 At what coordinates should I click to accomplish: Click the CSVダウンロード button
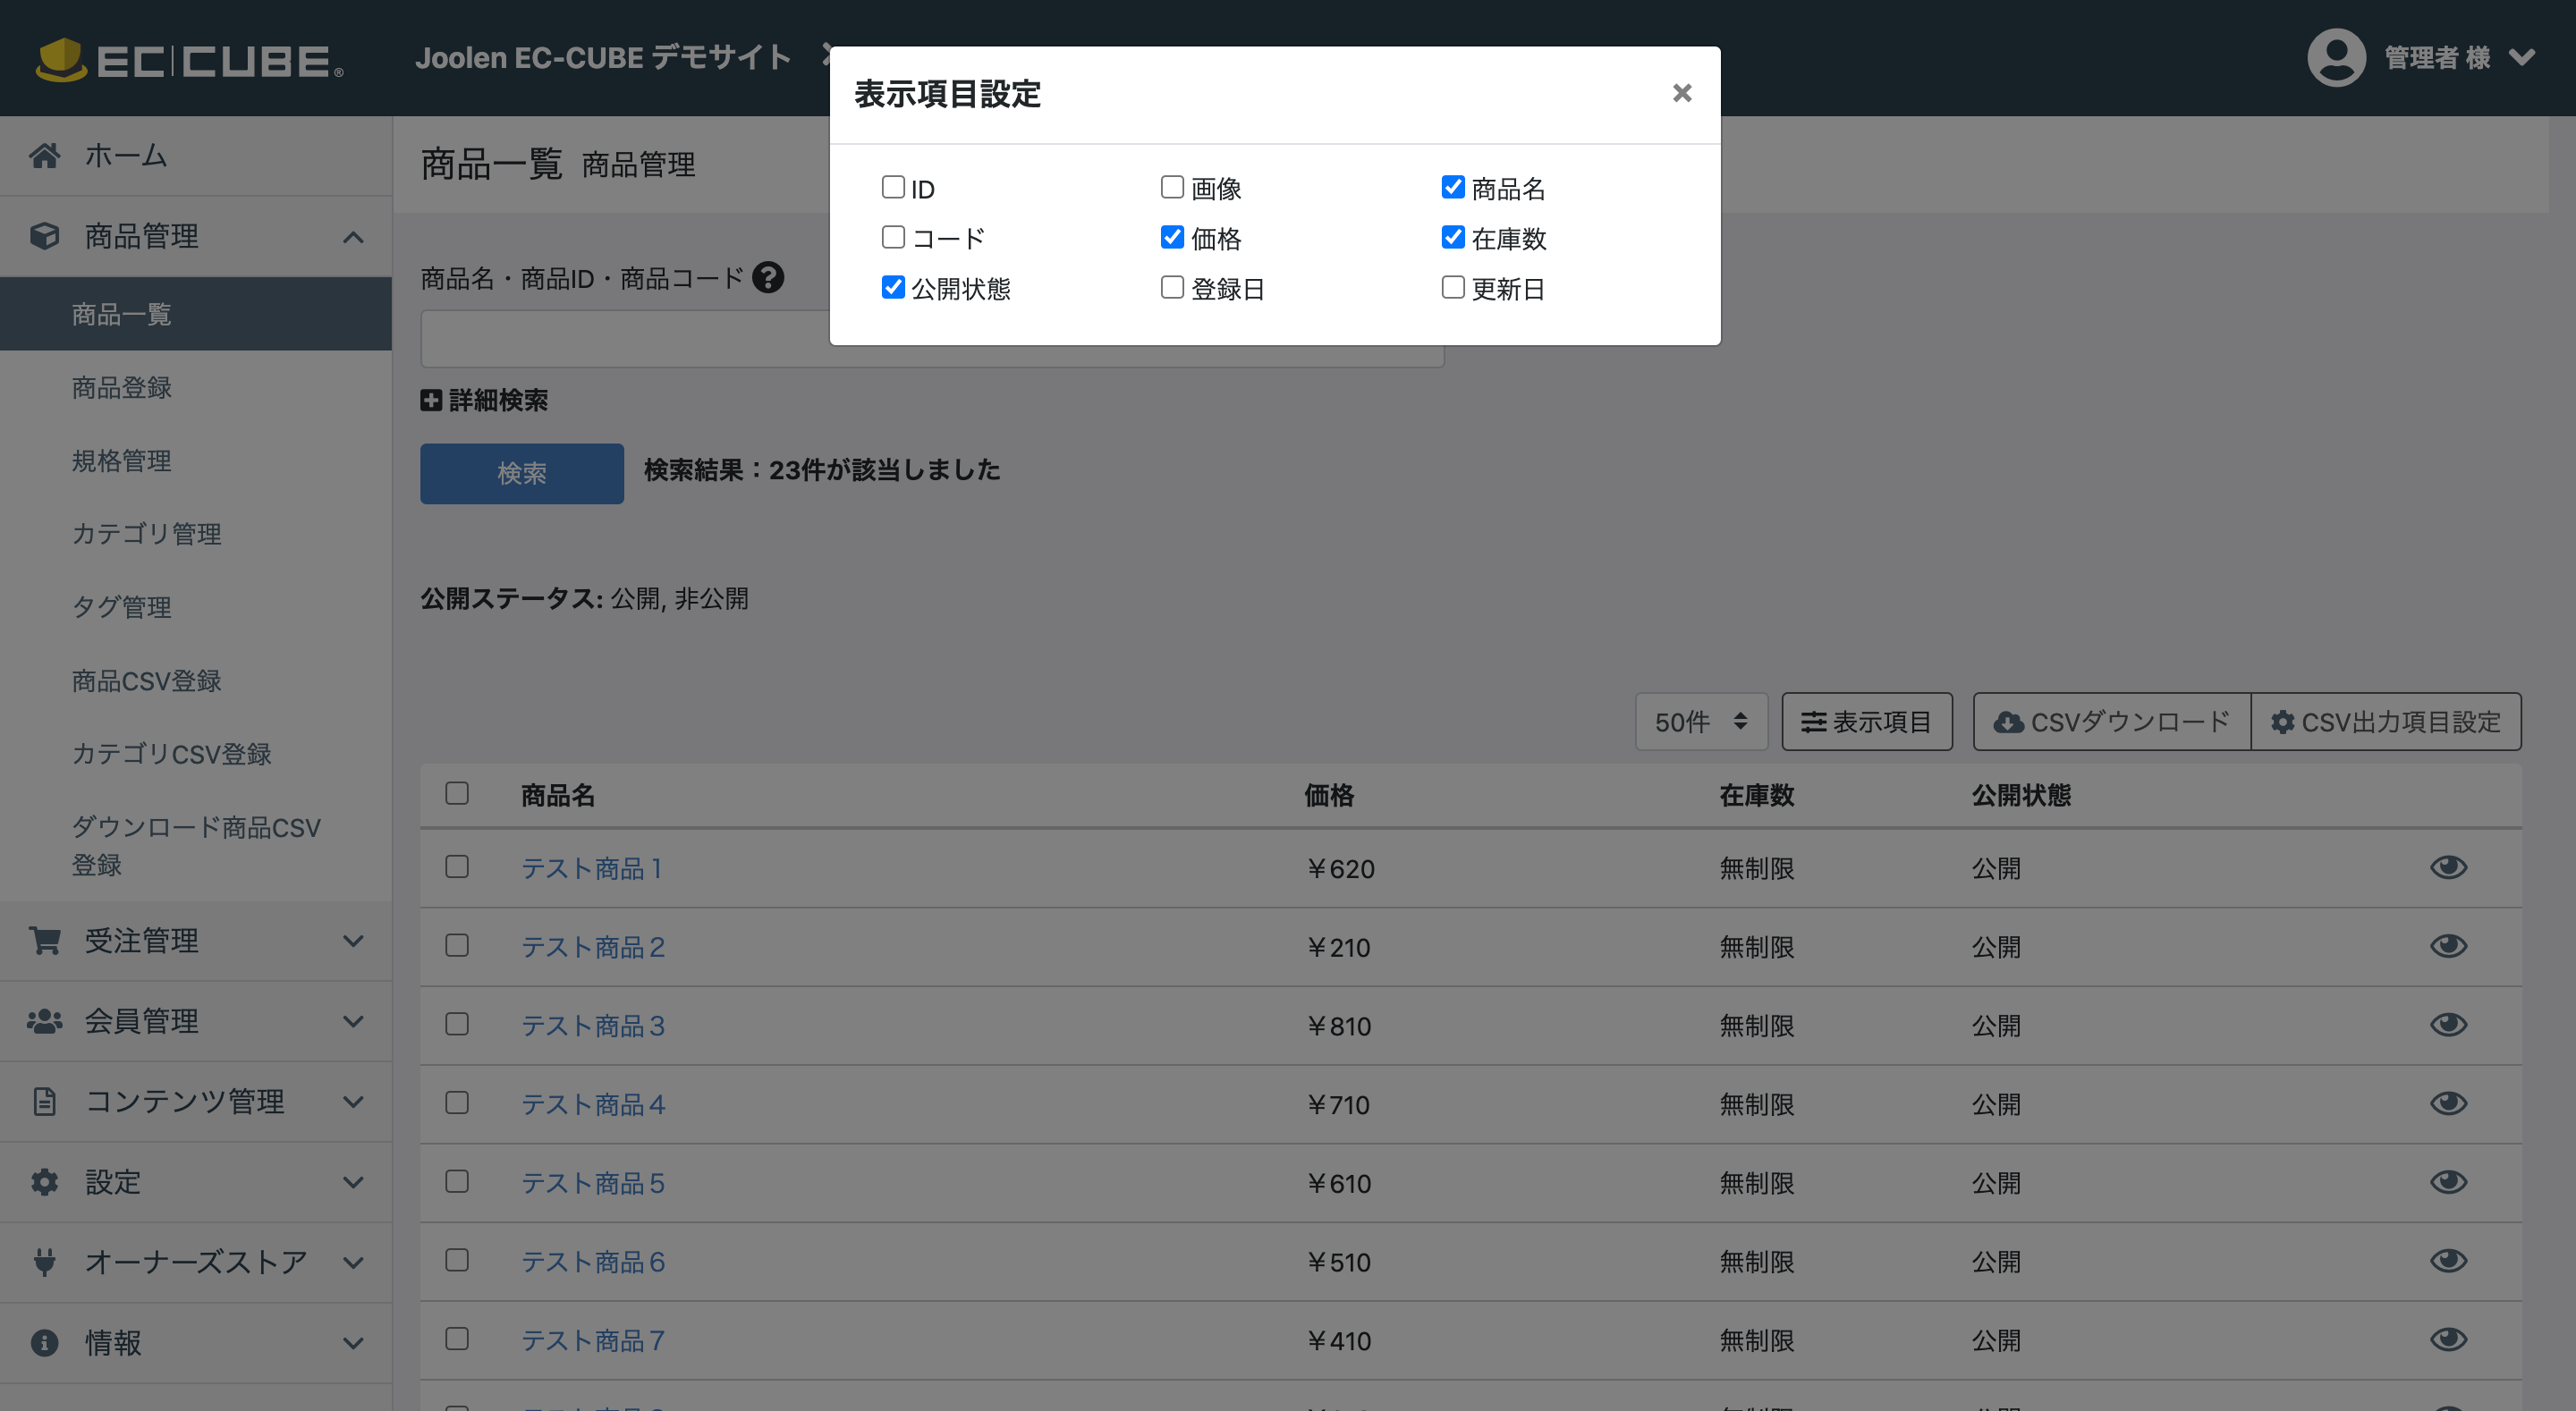(x=2111, y=721)
